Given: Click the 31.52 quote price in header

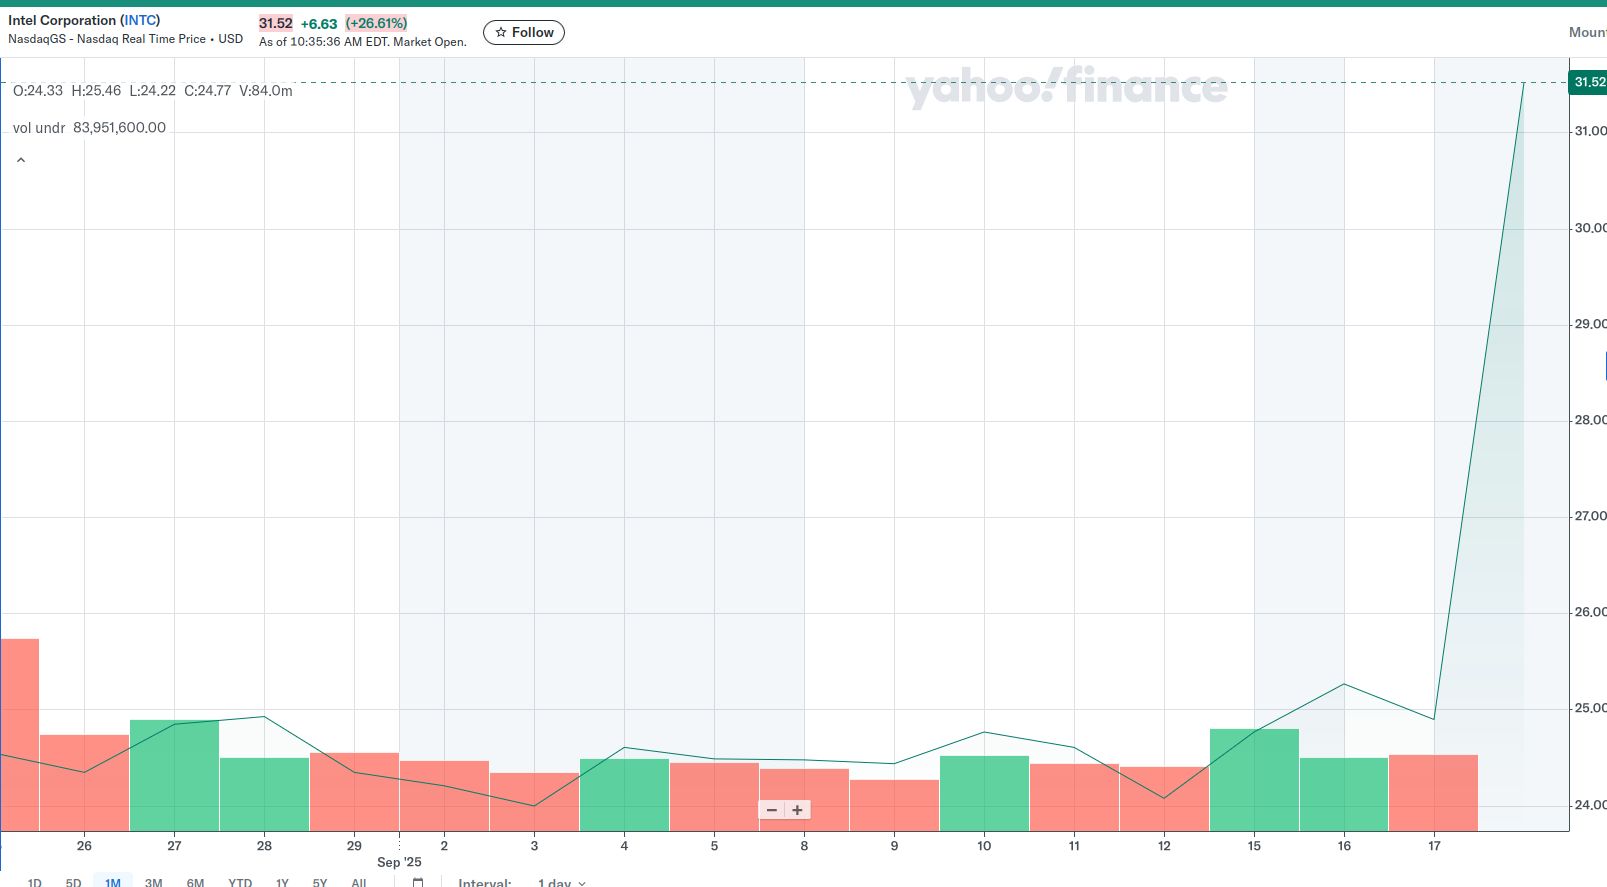Looking at the screenshot, I should click(x=276, y=23).
